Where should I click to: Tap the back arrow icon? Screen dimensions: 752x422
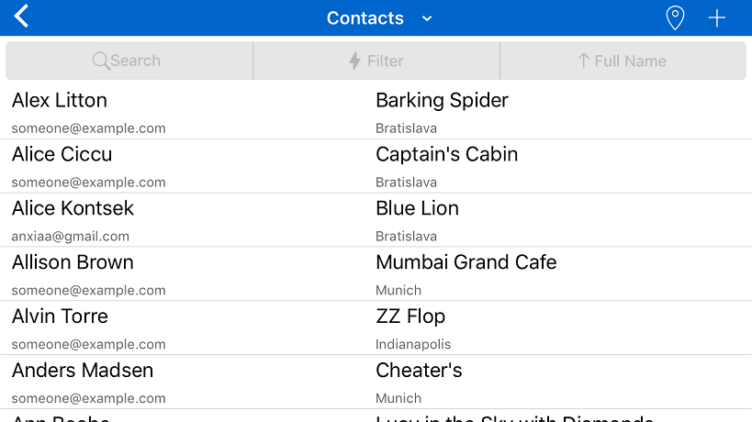coord(22,17)
